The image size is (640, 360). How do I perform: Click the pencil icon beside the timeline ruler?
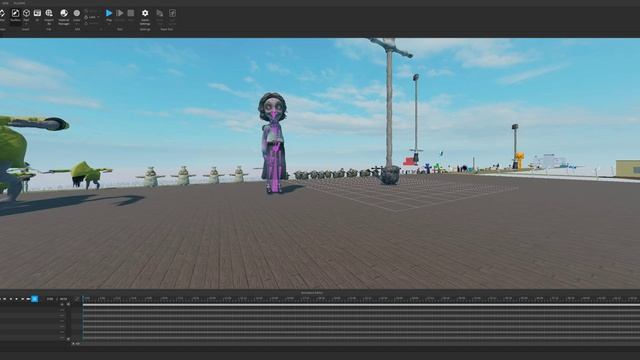click(x=77, y=299)
